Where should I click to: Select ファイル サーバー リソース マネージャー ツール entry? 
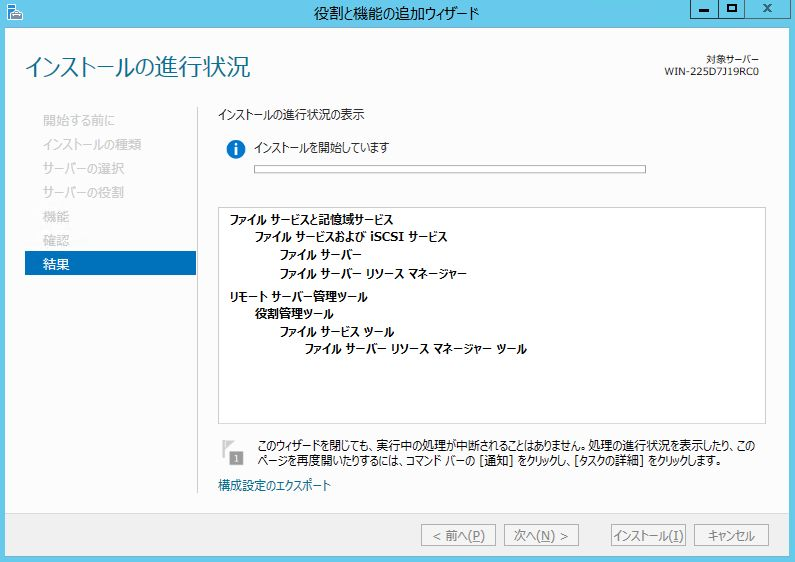tap(415, 349)
